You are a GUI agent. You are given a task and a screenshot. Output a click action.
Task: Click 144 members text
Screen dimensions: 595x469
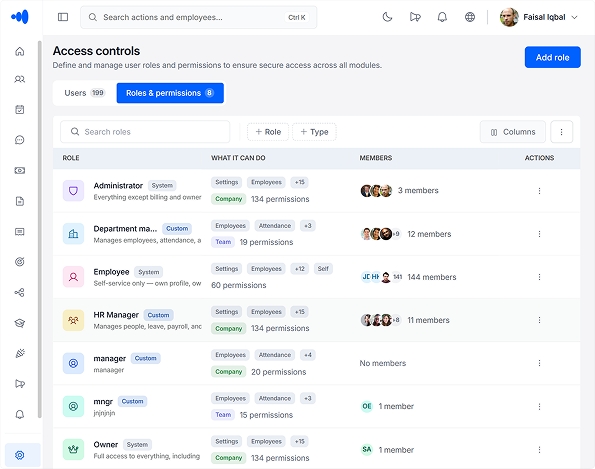pyautogui.click(x=432, y=277)
